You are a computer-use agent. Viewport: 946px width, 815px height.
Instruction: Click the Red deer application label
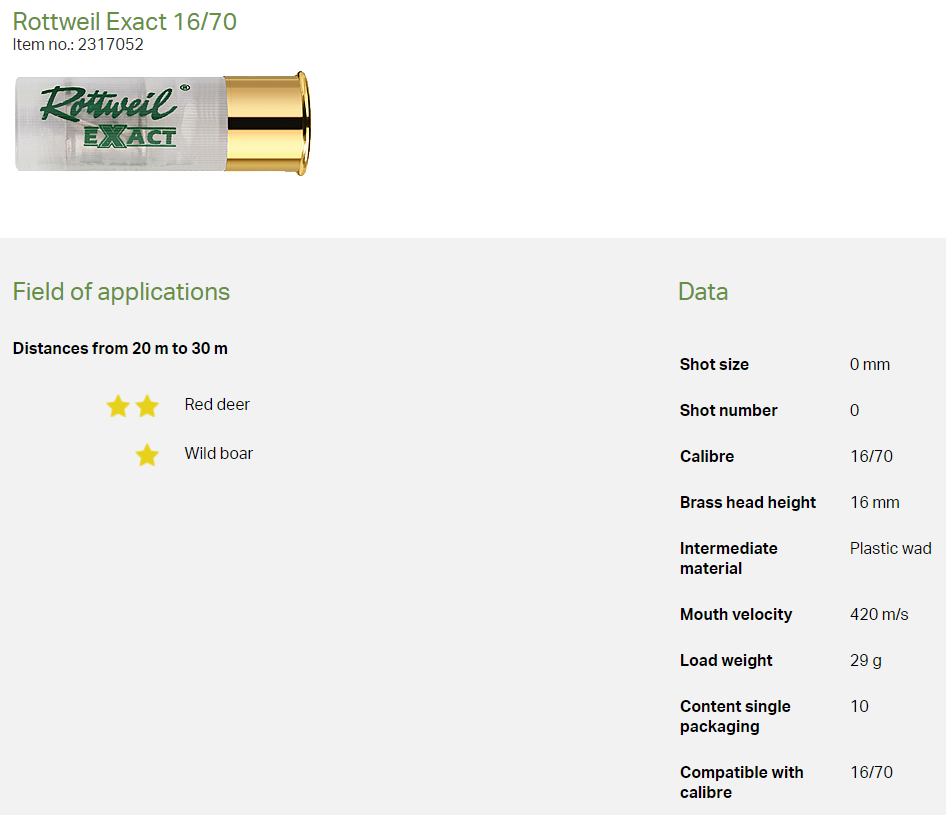pos(217,405)
